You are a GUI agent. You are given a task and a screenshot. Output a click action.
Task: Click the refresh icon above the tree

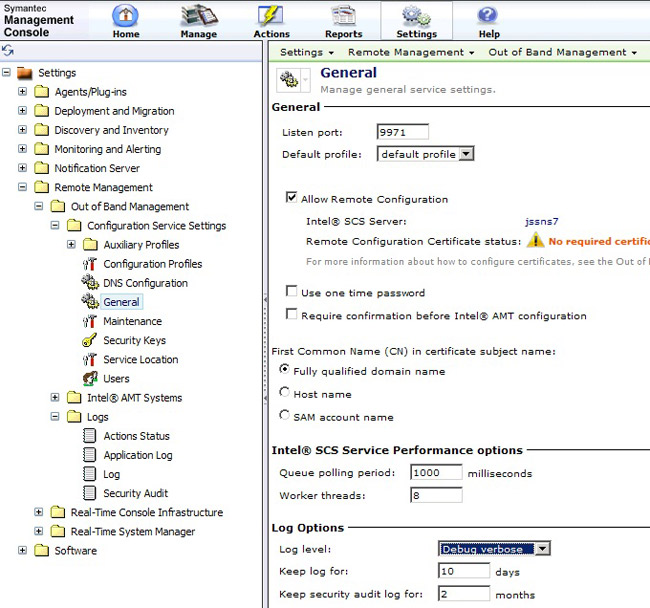8,51
